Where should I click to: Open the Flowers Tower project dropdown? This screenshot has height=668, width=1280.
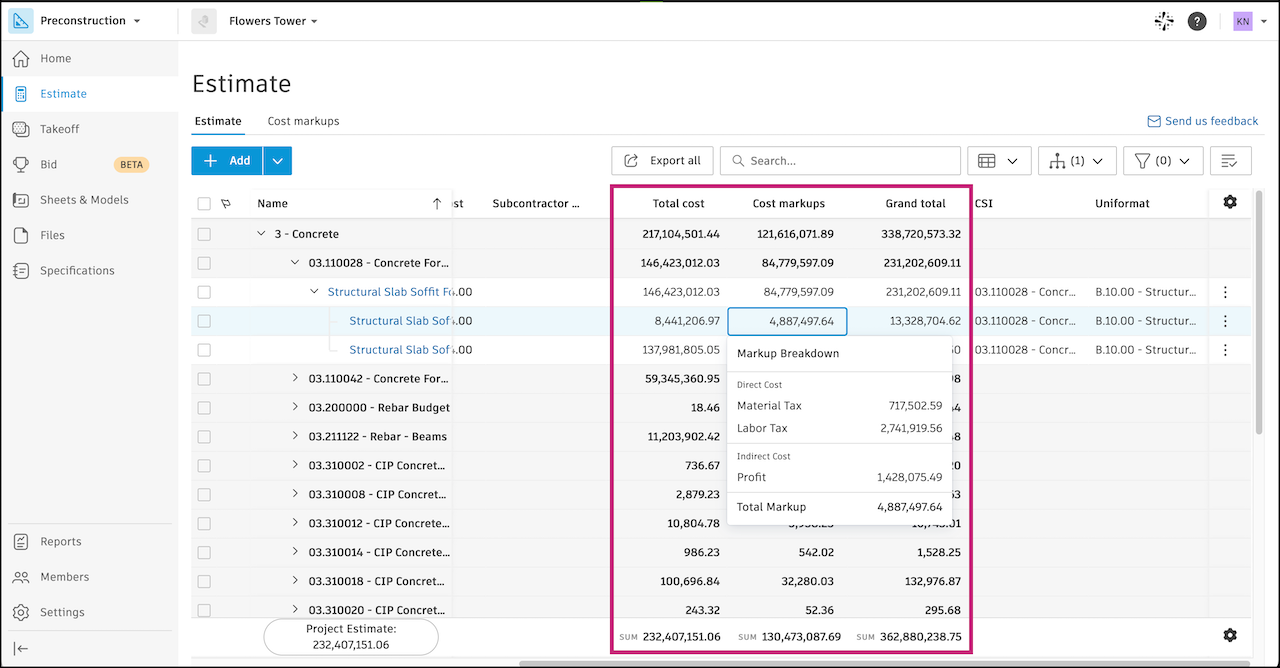[x=272, y=21]
